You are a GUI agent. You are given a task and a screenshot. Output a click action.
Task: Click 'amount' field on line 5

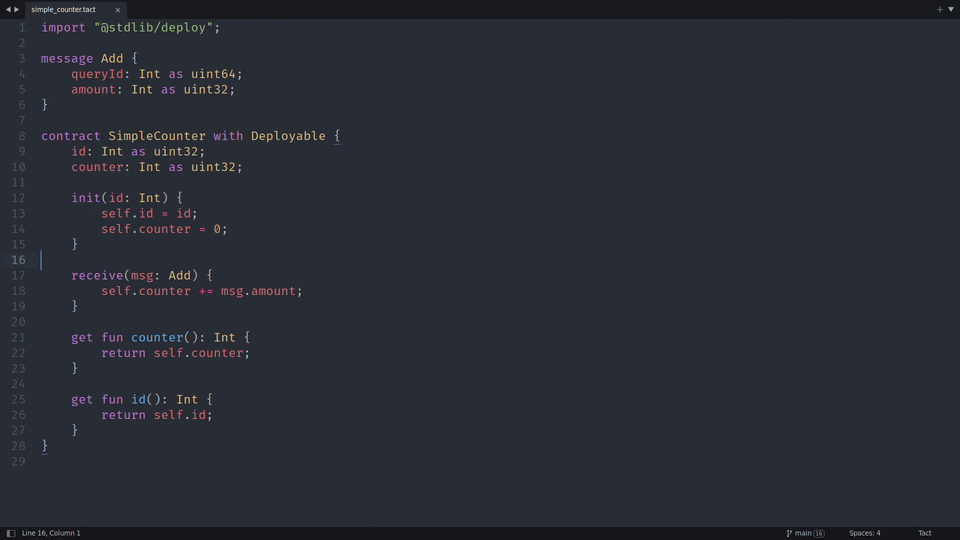(x=93, y=89)
